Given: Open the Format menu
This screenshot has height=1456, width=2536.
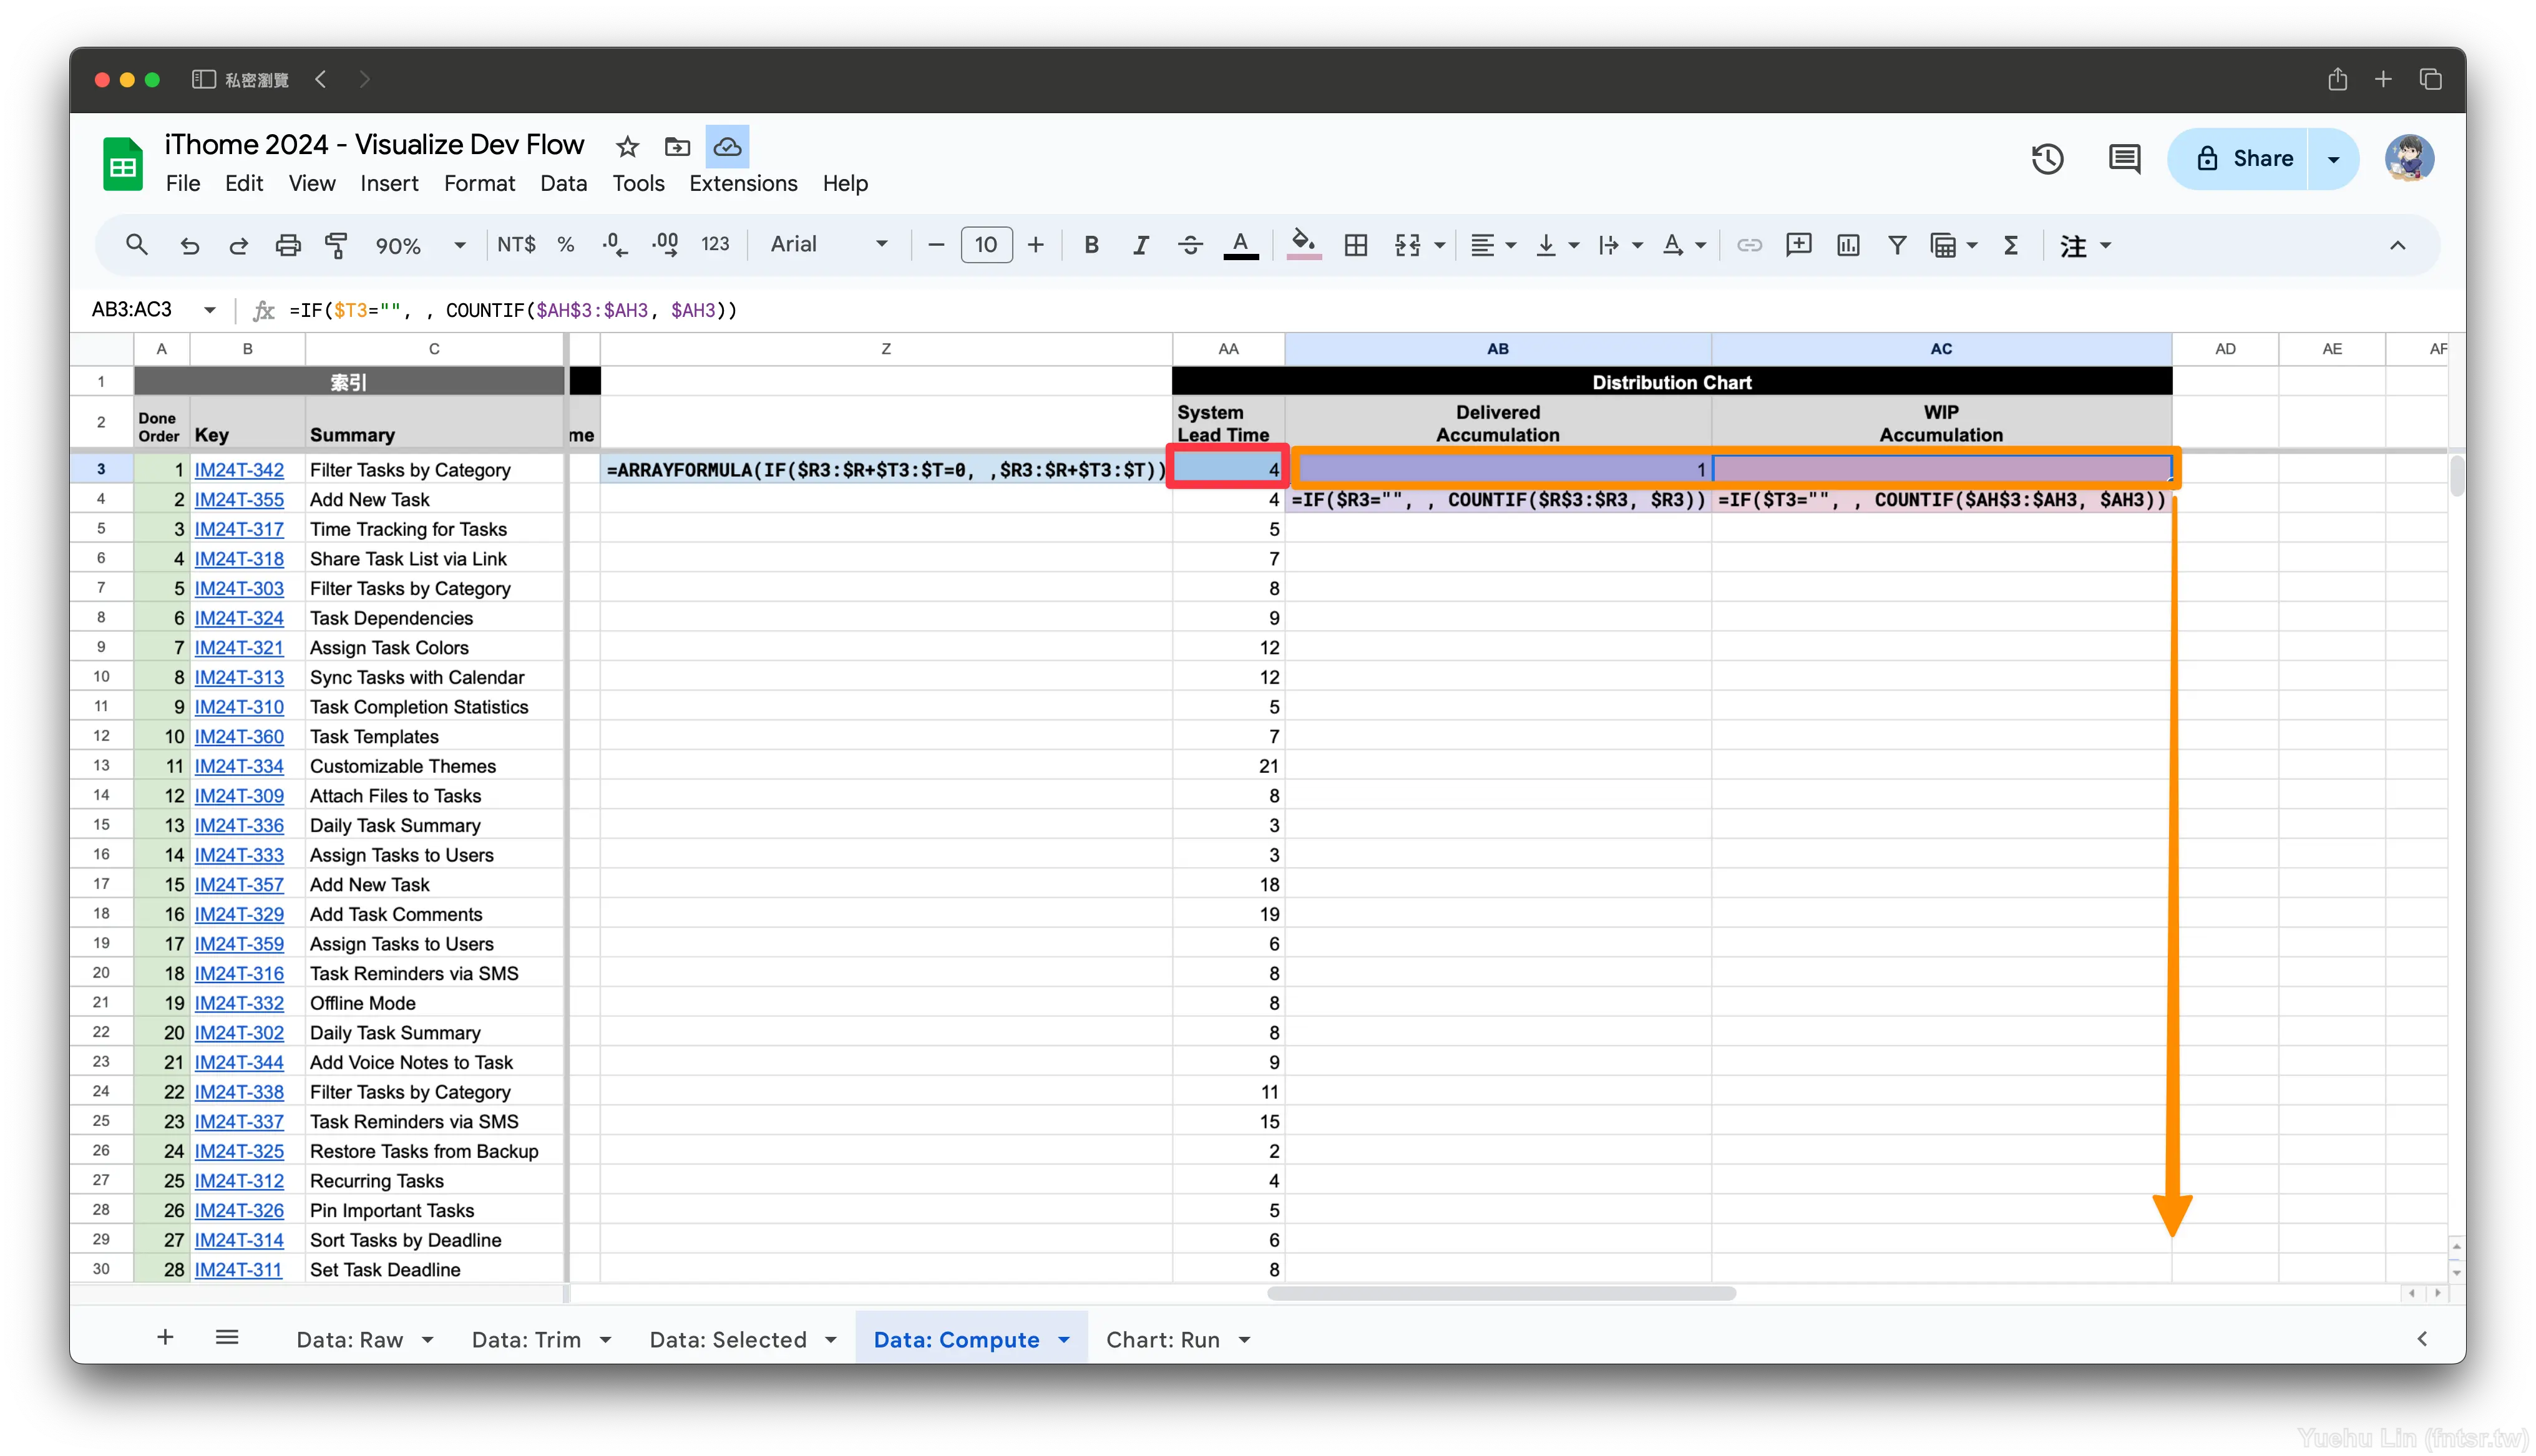Looking at the screenshot, I should pos(479,184).
